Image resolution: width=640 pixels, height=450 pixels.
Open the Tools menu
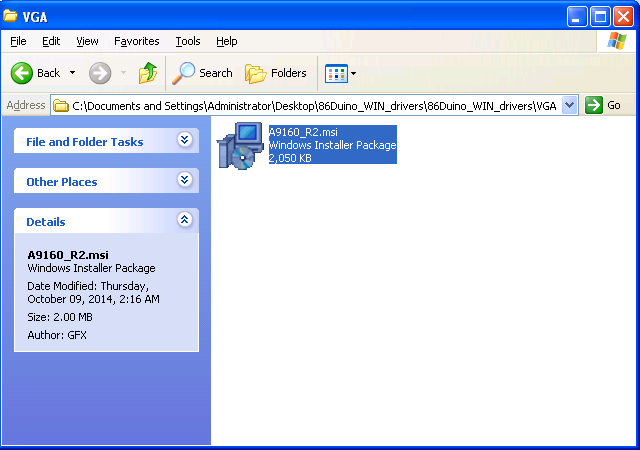pyautogui.click(x=188, y=41)
